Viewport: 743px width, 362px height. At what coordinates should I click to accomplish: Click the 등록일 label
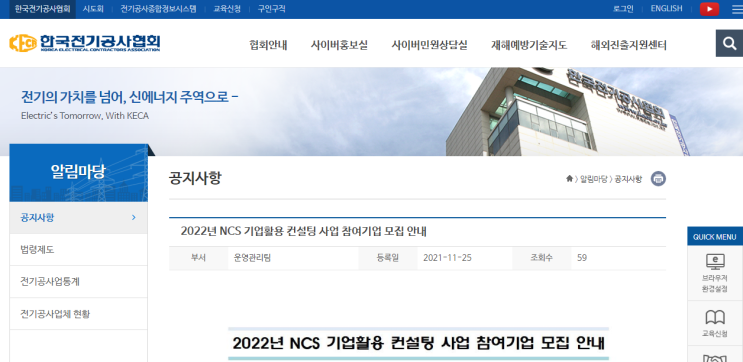coord(388,258)
